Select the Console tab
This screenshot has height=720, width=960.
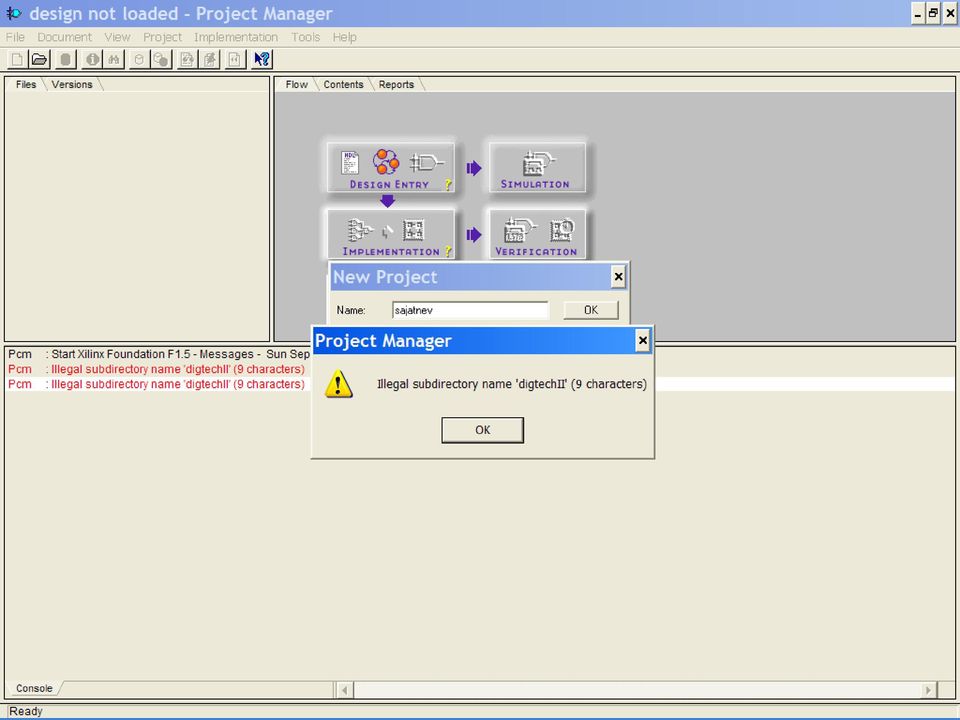click(x=34, y=688)
